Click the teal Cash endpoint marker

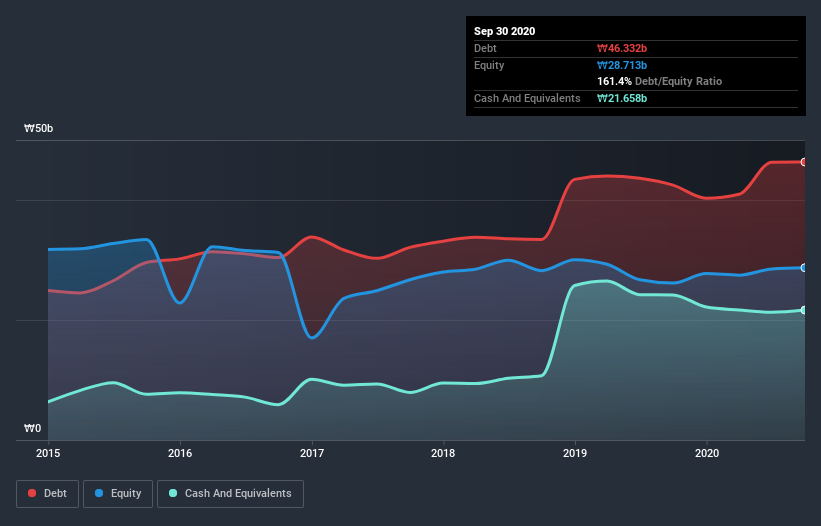click(x=804, y=310)
